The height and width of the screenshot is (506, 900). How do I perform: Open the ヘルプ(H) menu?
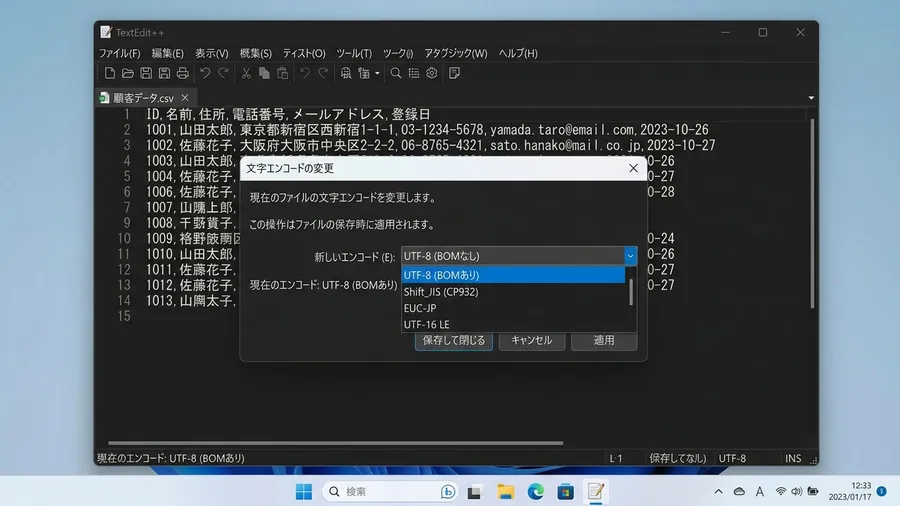point(518,53)
